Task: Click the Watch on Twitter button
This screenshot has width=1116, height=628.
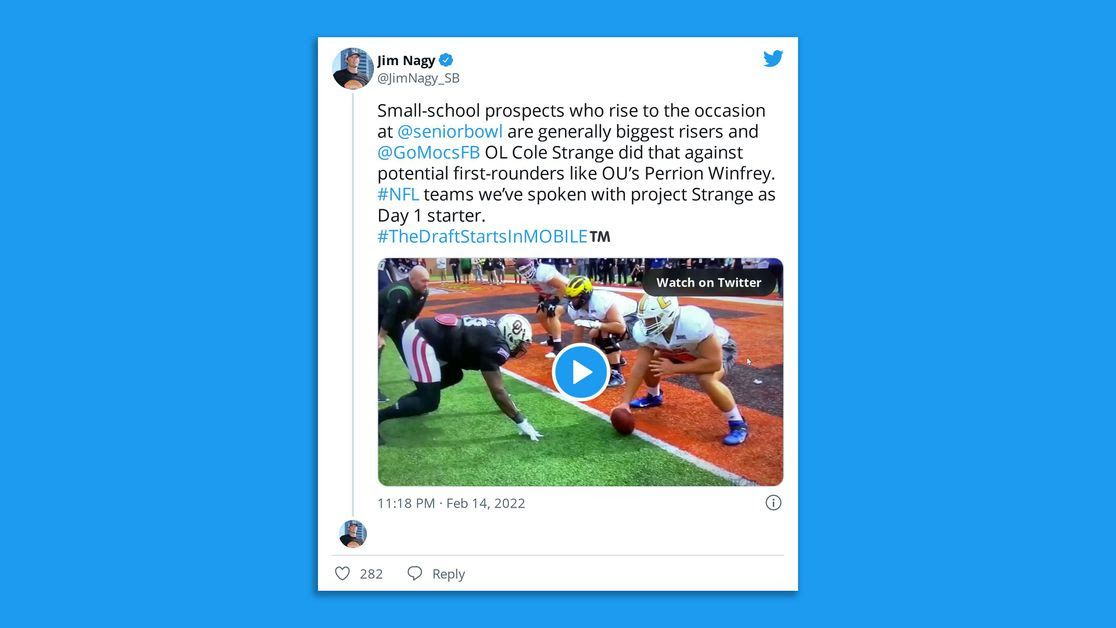Action: 709,282
